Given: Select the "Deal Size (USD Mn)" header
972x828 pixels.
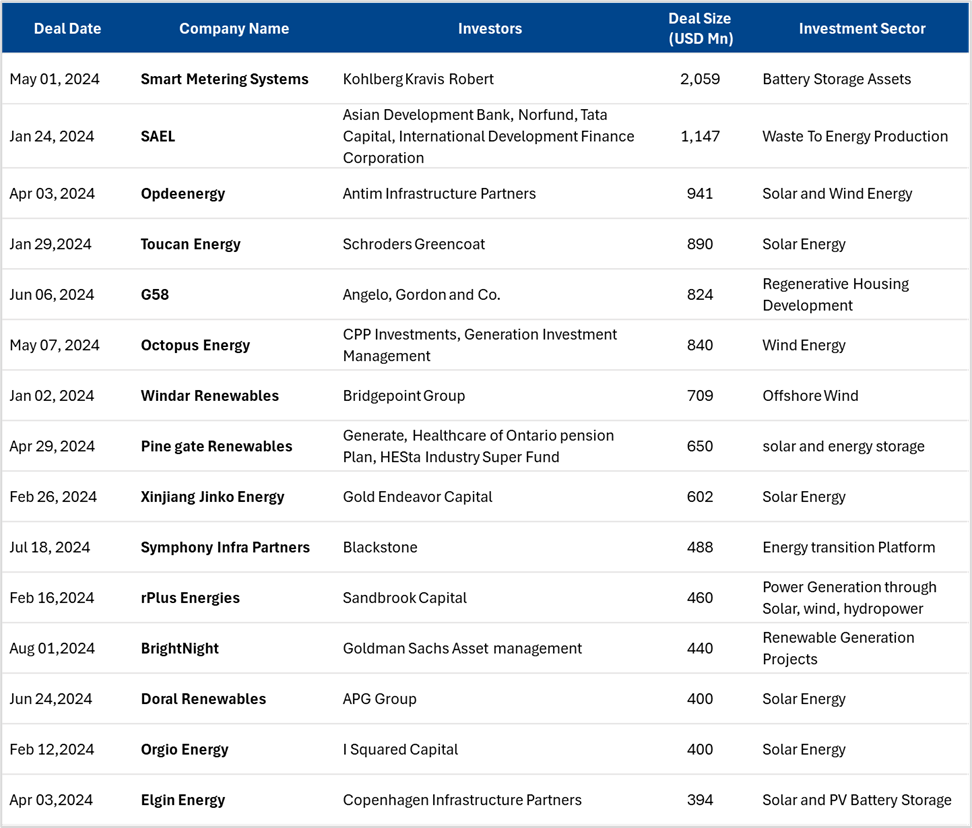Looking at the screenshot, I should (700, 29).
